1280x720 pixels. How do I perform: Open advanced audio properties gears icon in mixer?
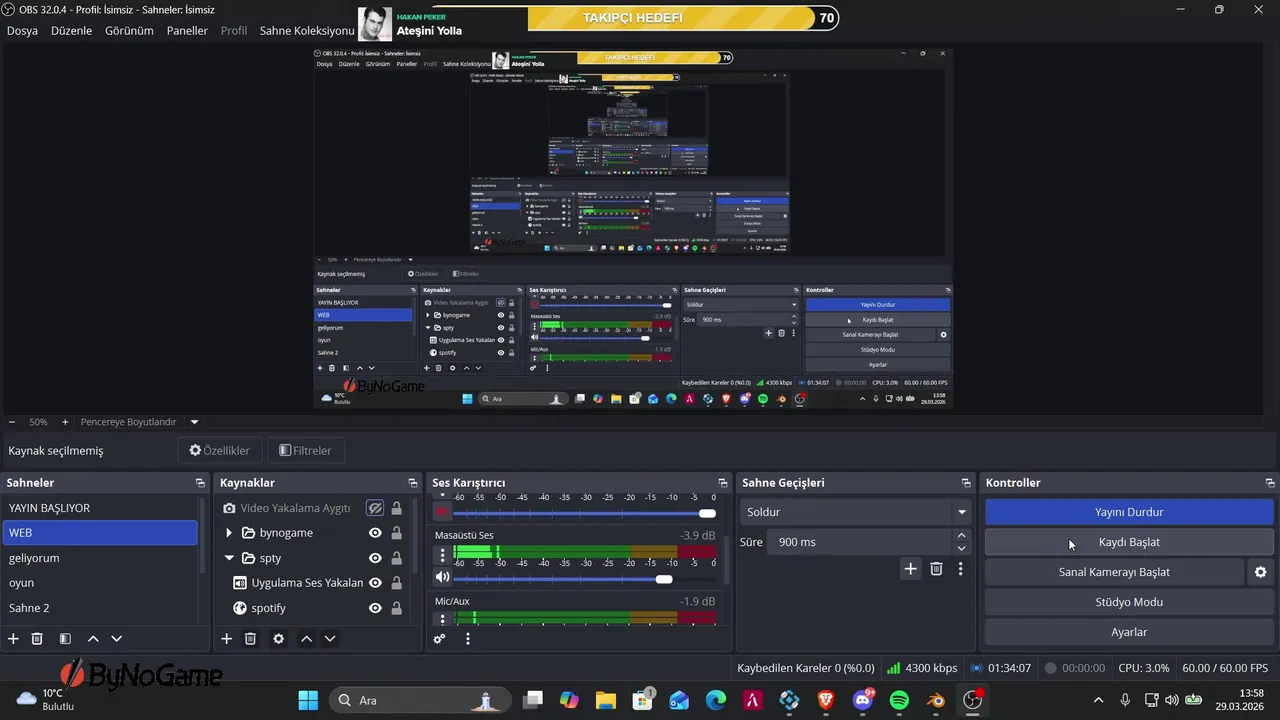click(439, 638)
